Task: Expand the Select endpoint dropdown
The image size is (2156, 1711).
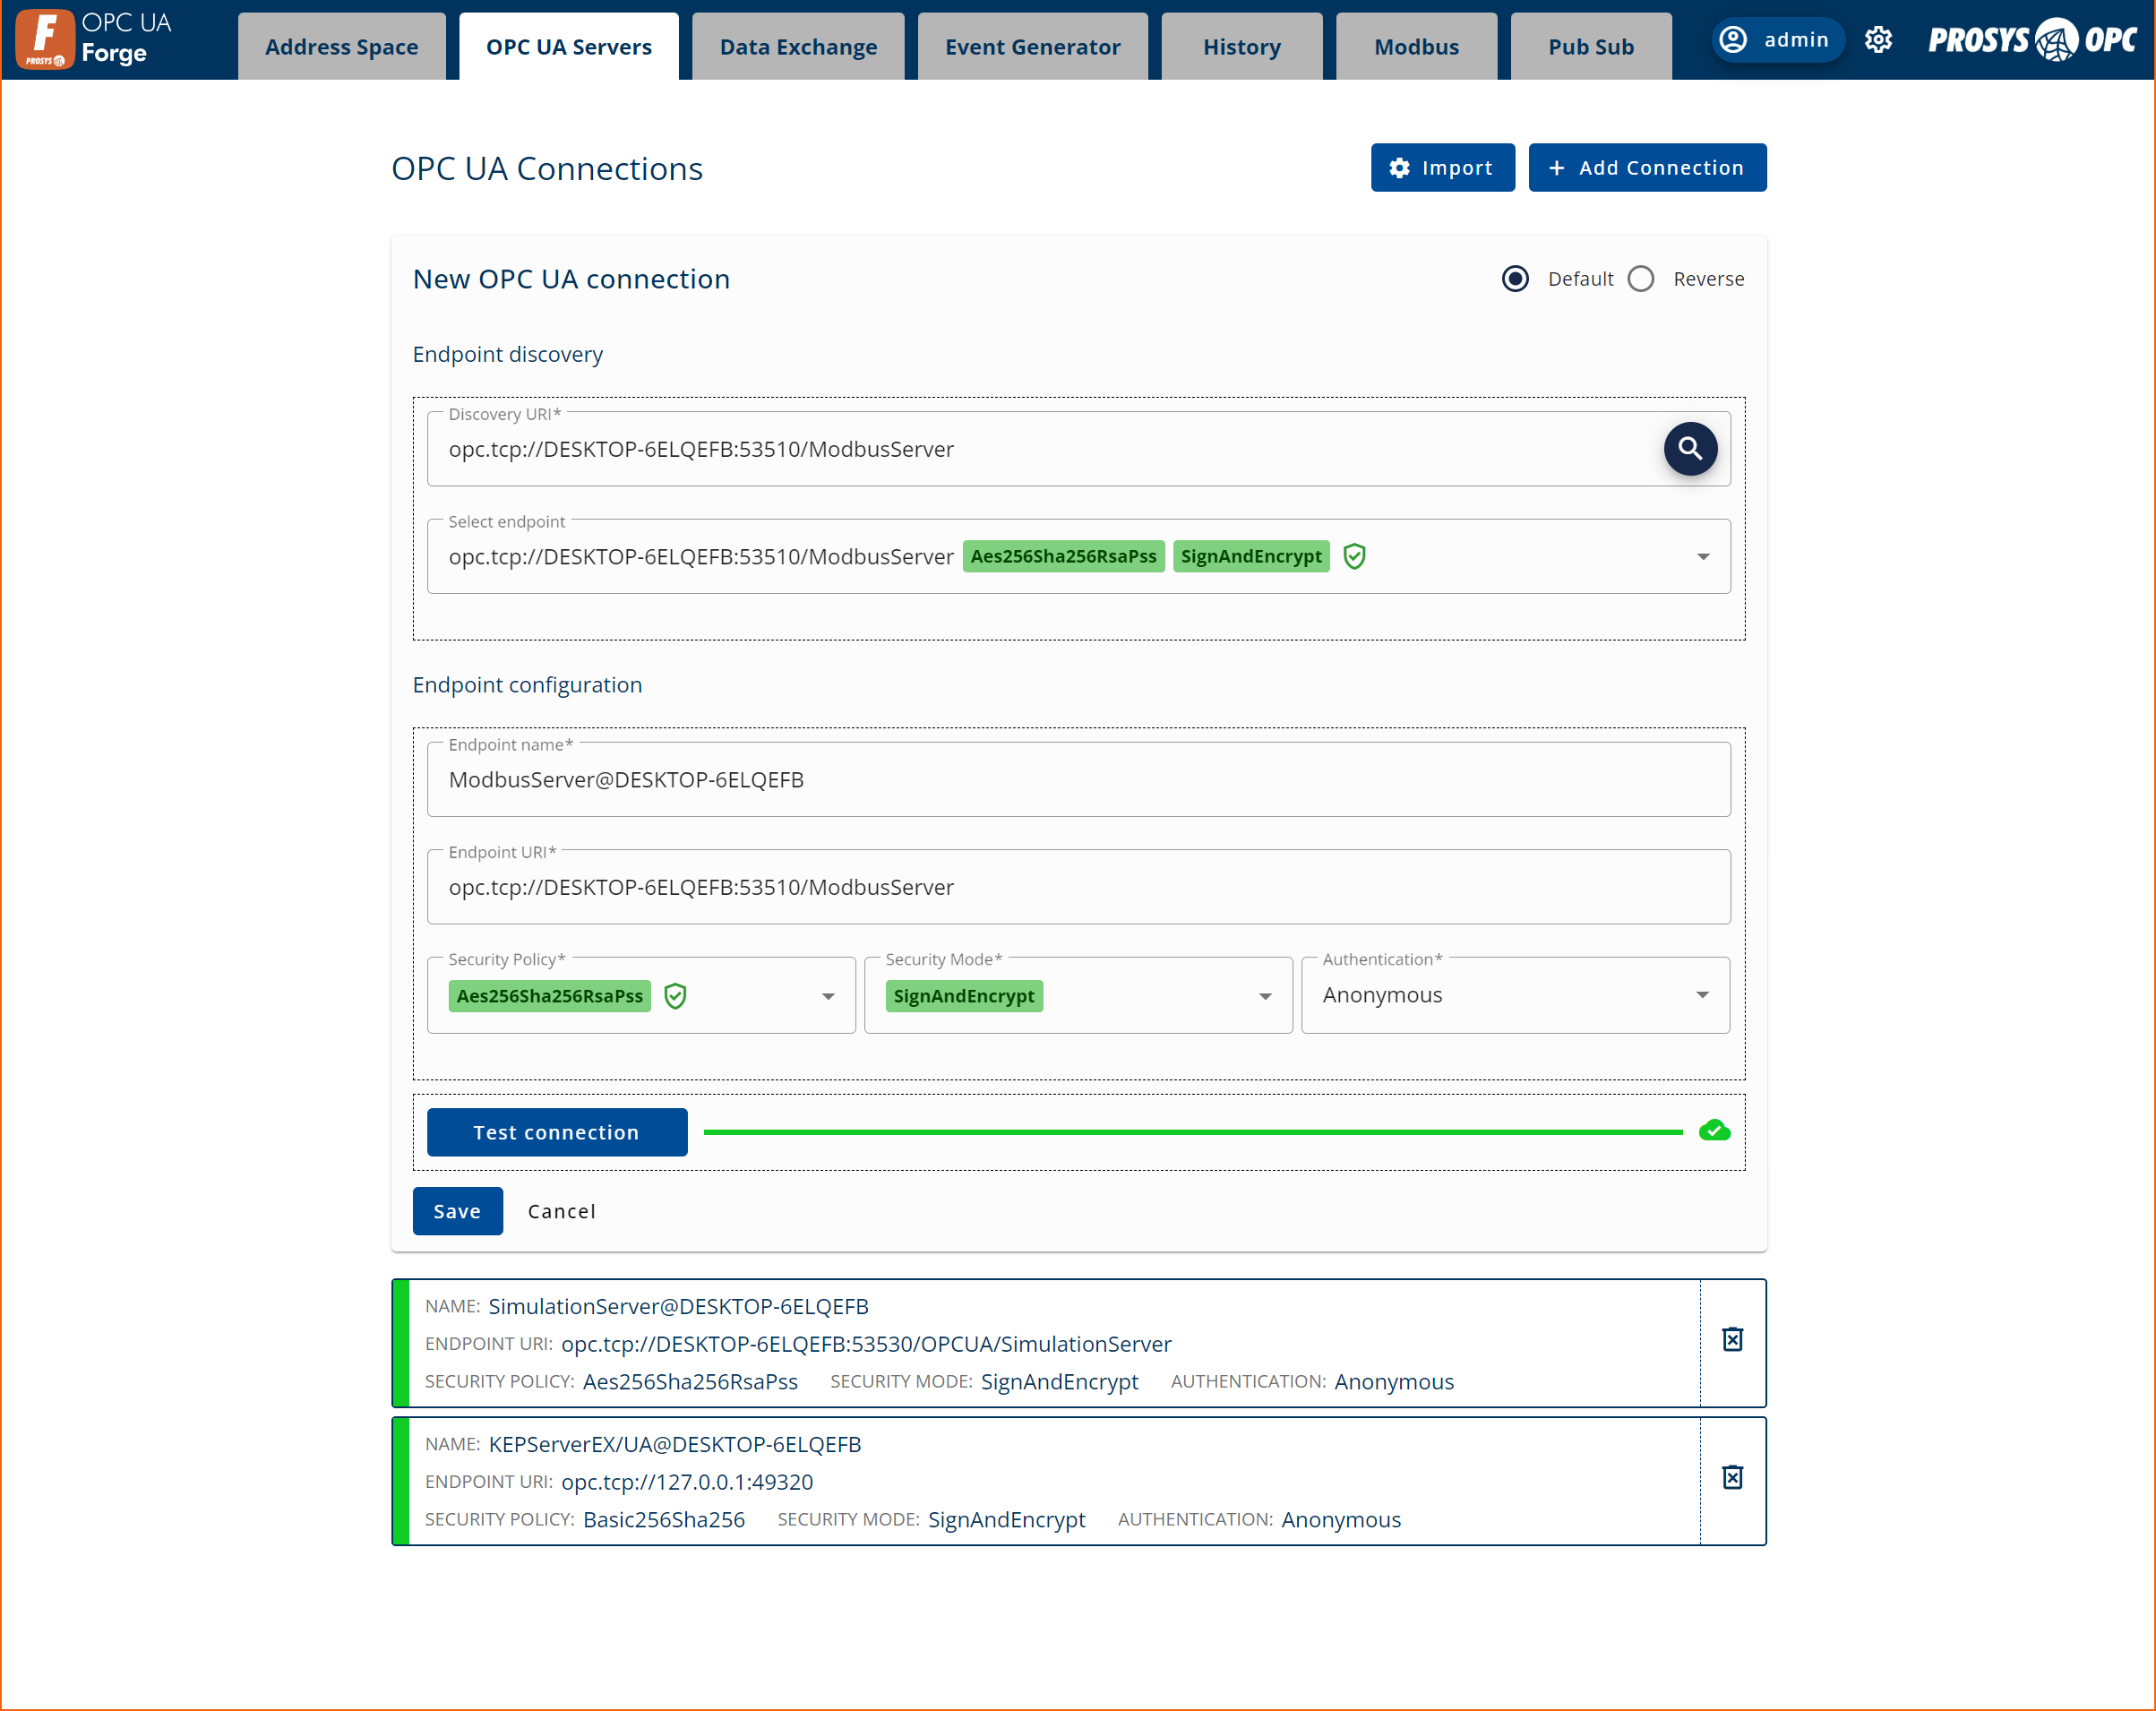Action: tap(1702, 557)
